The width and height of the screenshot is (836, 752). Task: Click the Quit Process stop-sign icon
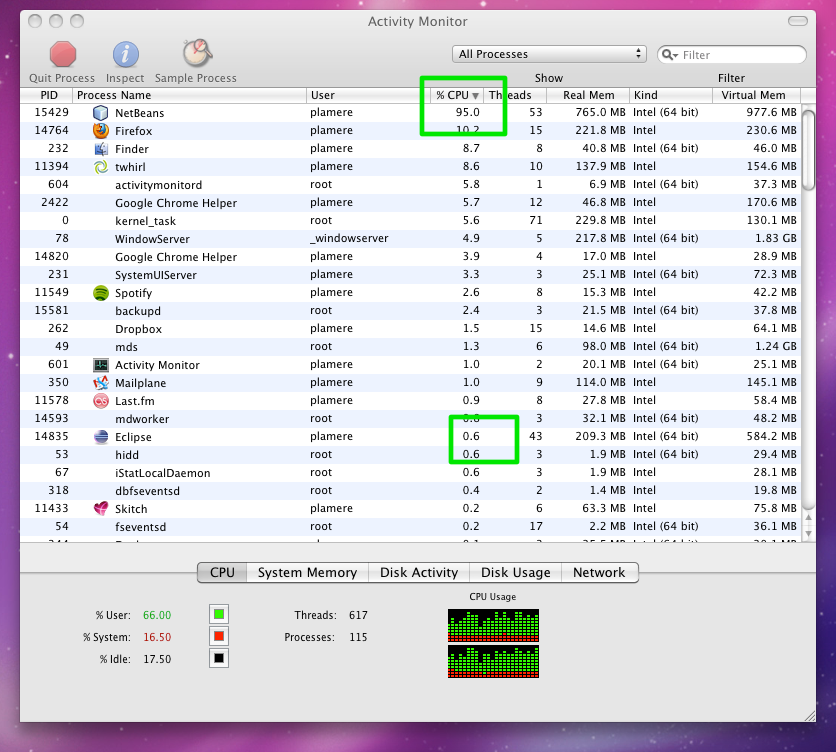(63, 54)
